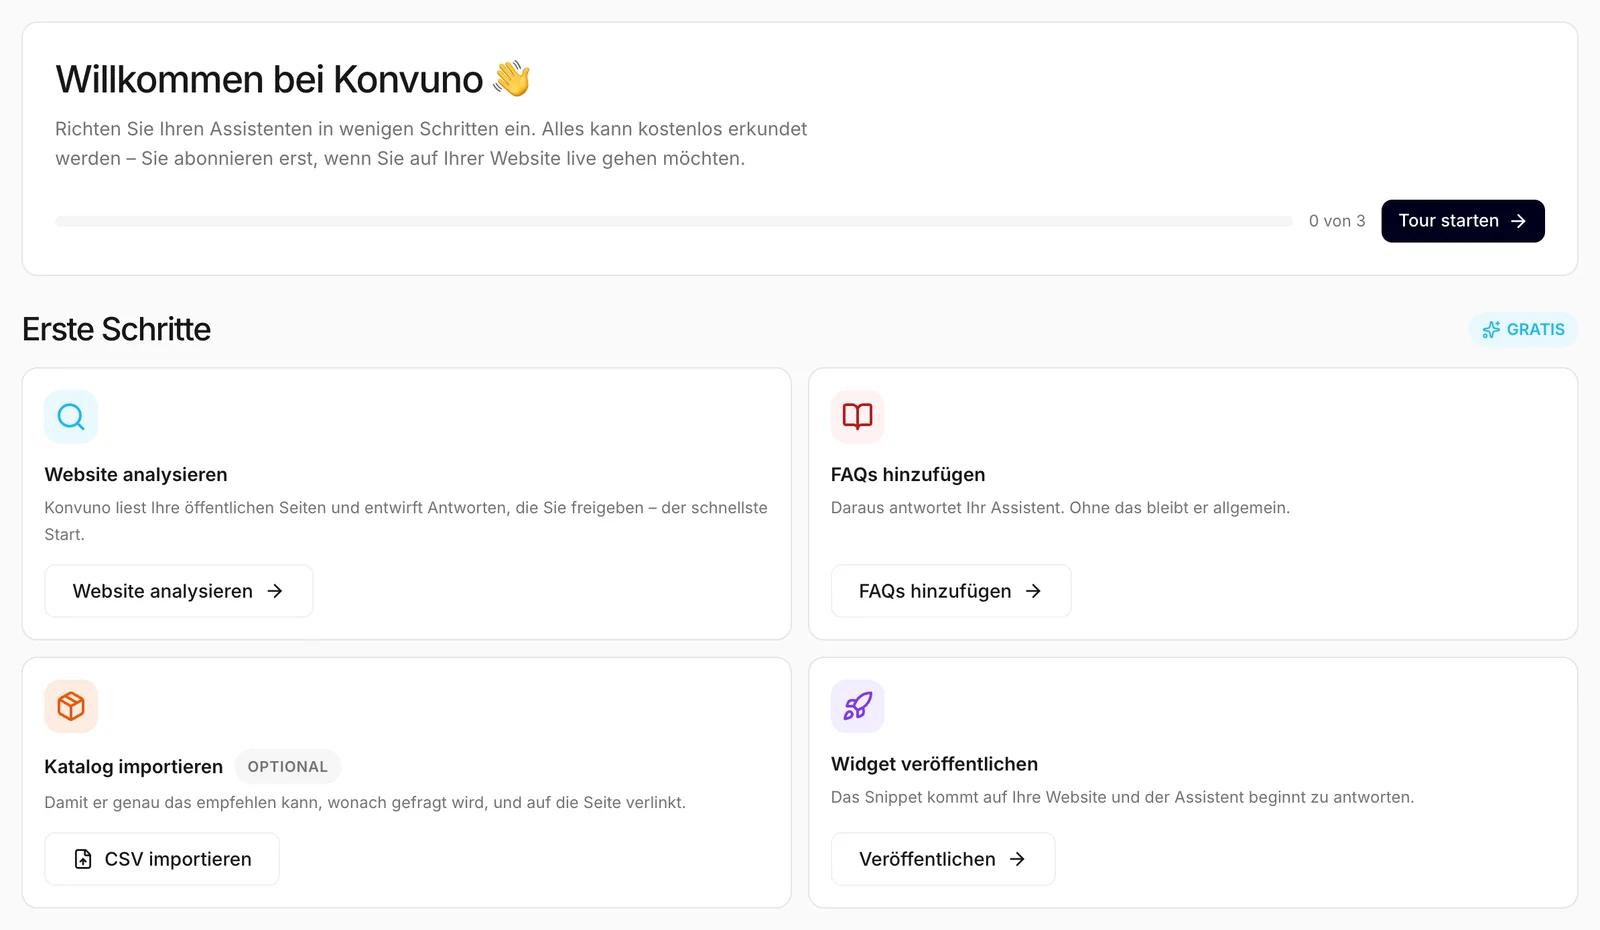Open FAQs hinzufügen button

coord(951,591)
